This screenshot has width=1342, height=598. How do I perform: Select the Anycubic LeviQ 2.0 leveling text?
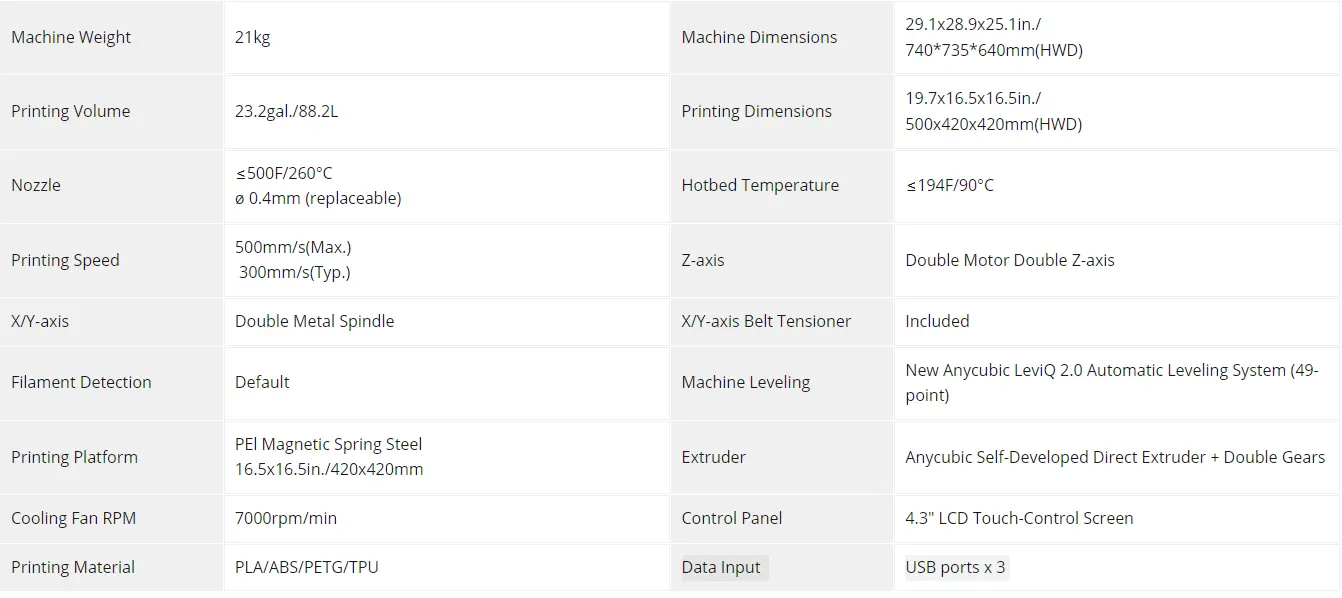click(x=1110, y=371)
